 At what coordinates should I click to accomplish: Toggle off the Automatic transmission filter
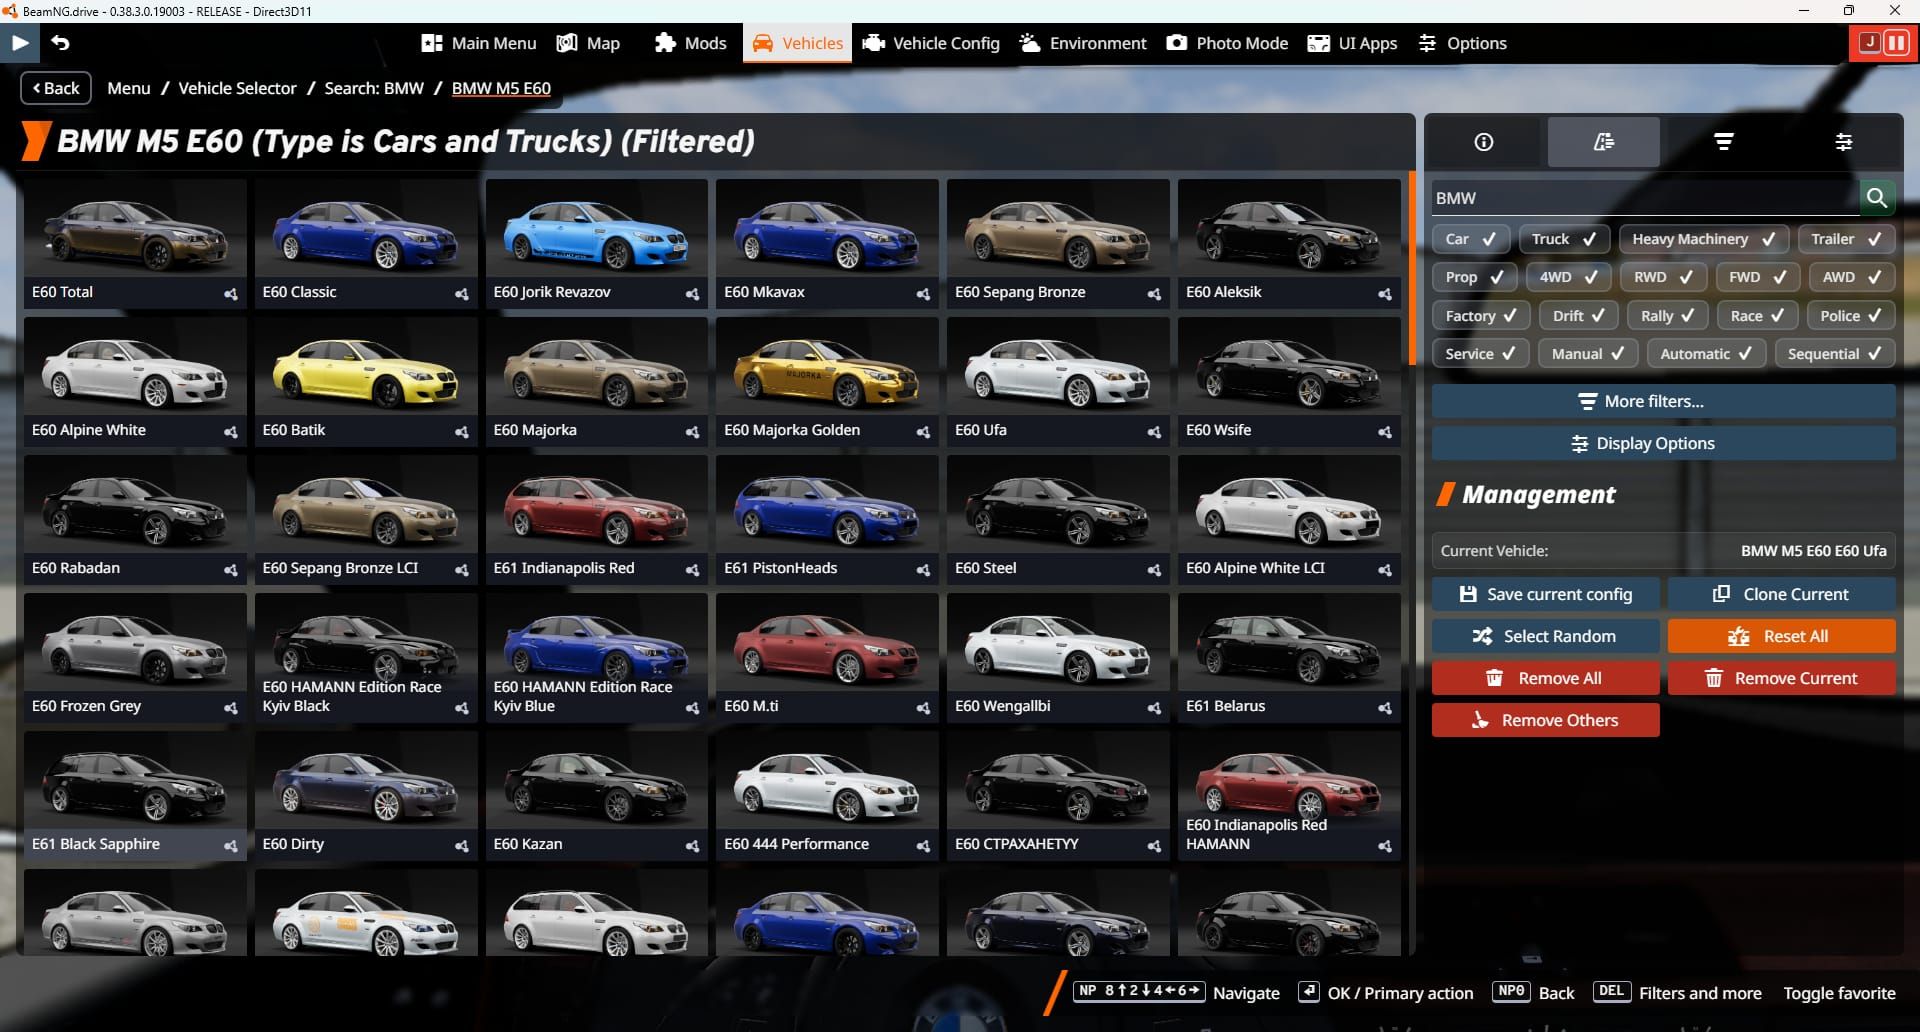click(1706, 353)
